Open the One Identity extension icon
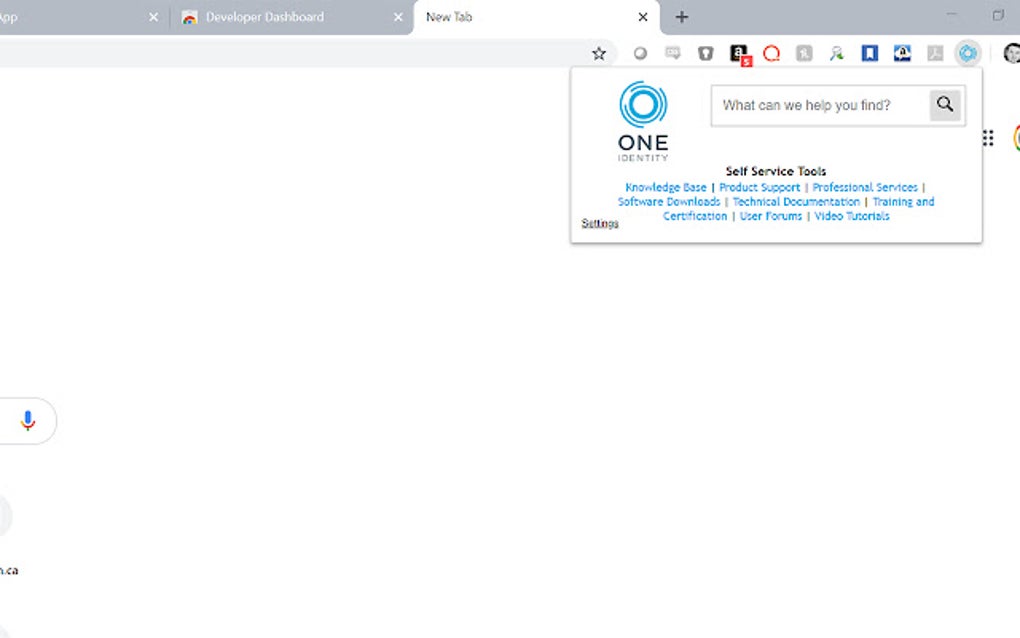Viewport: 1020px width, 638px height. coord(966,52)
